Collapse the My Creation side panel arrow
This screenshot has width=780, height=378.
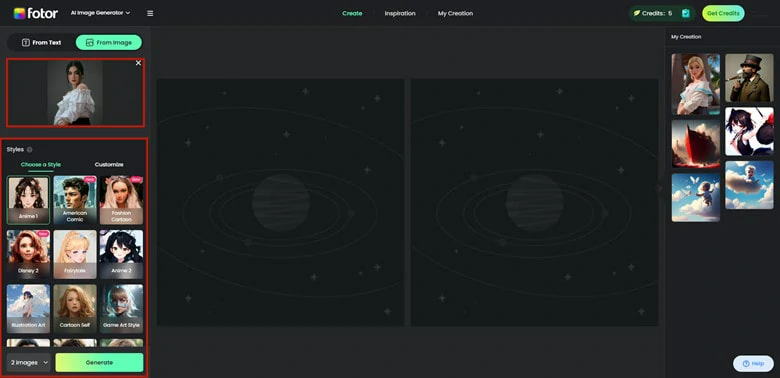(x=661, y=188)
